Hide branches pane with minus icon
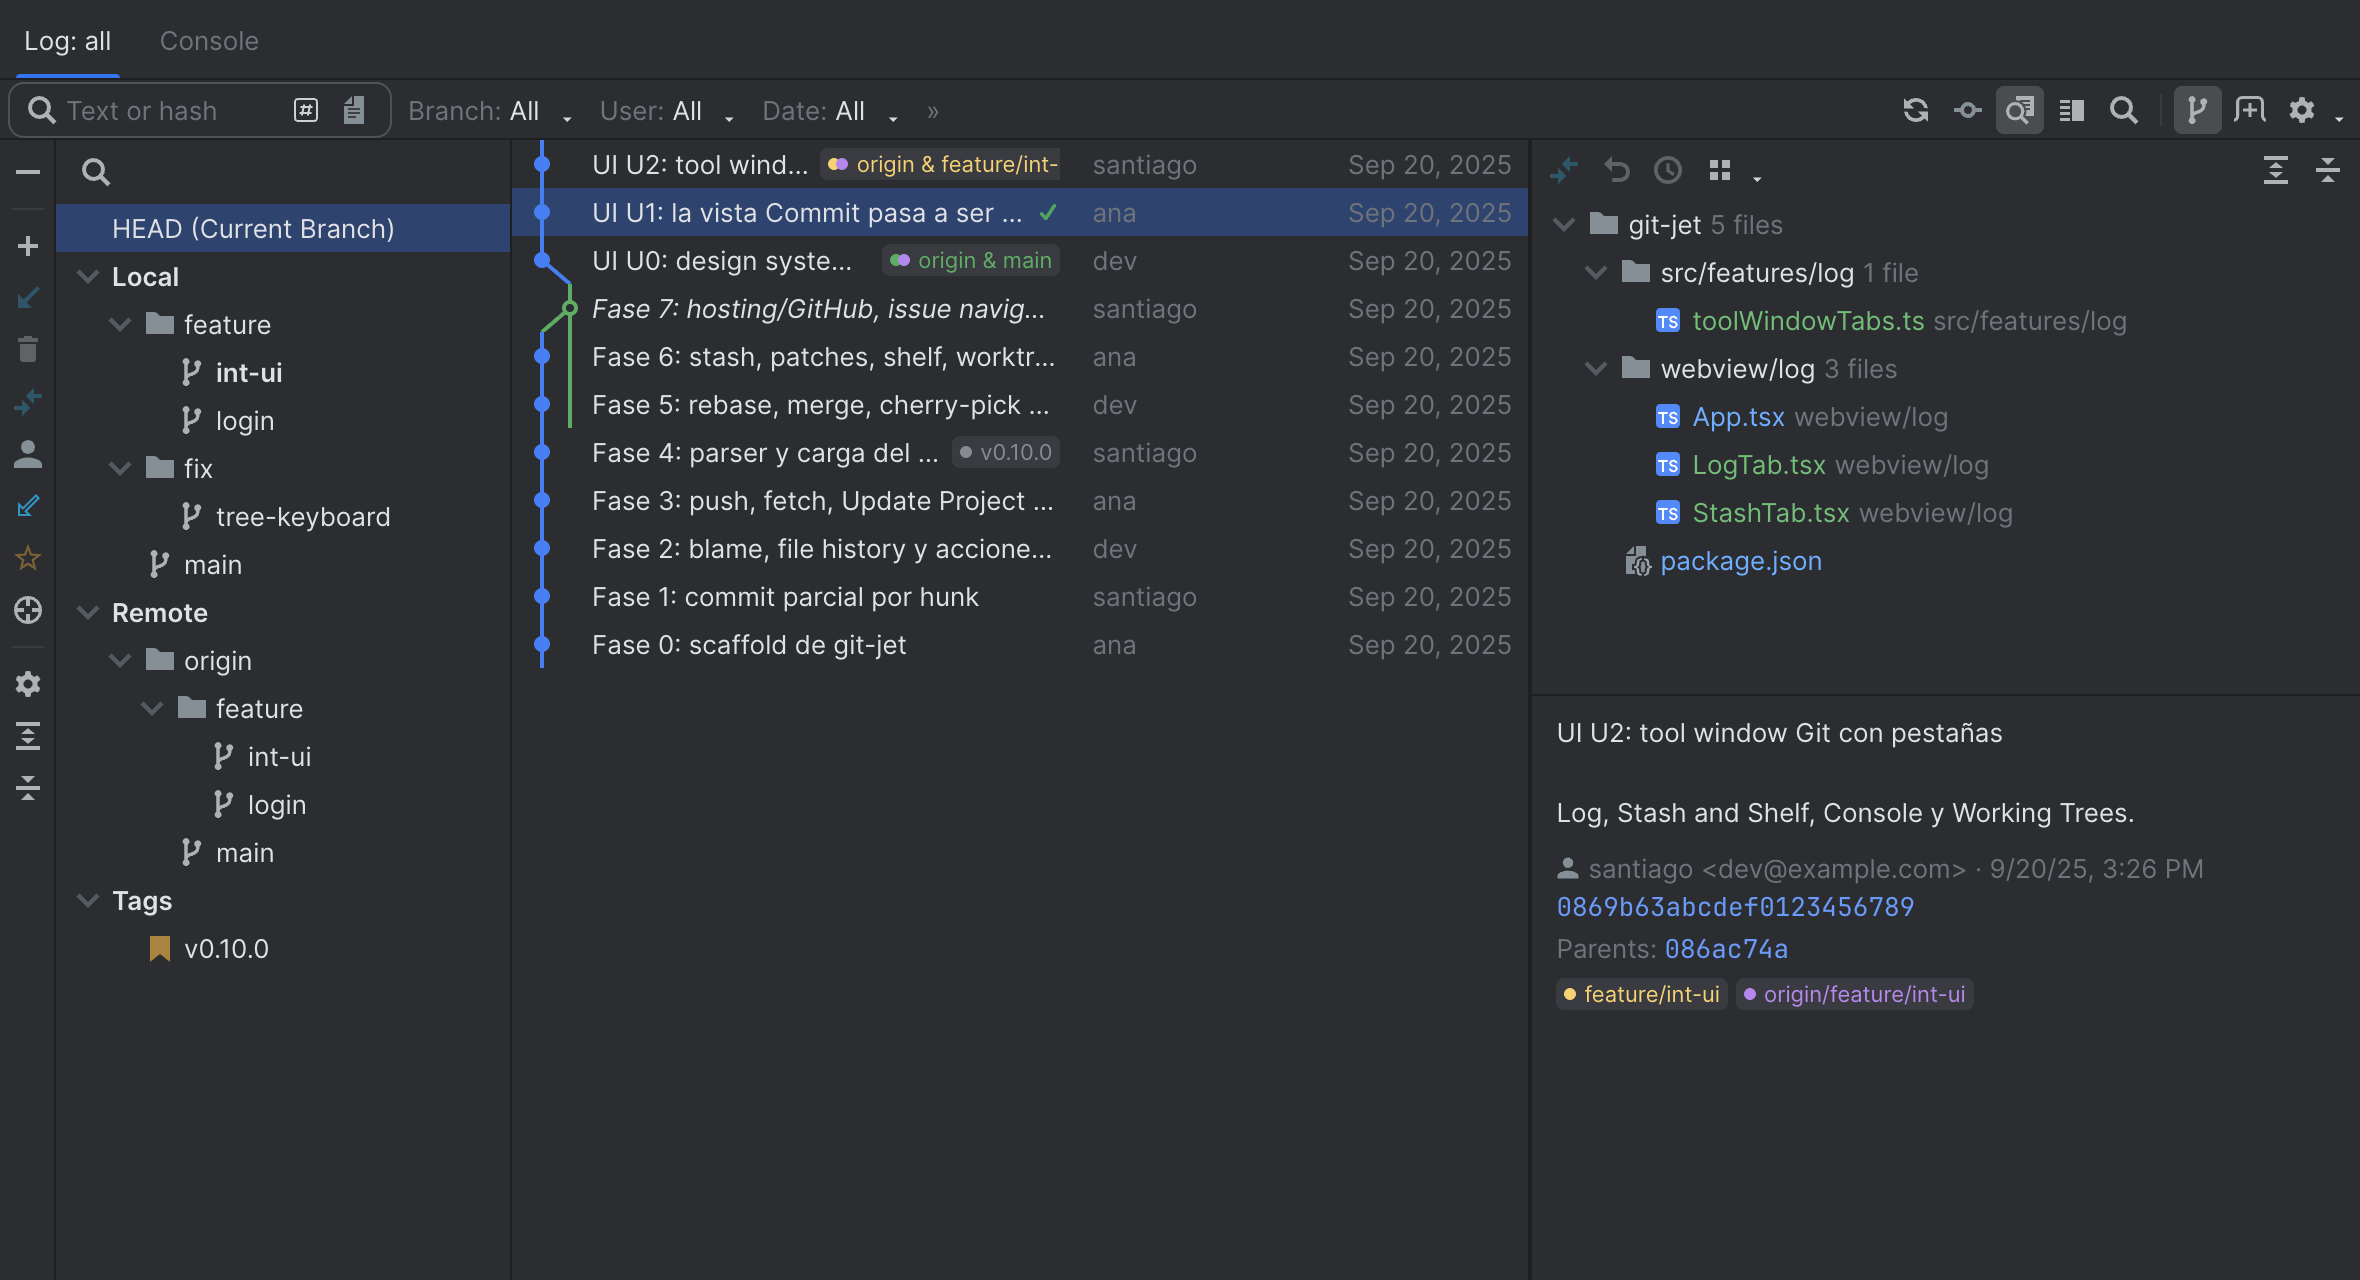Screen dimensions: 2360x1280 click(28, 172)
